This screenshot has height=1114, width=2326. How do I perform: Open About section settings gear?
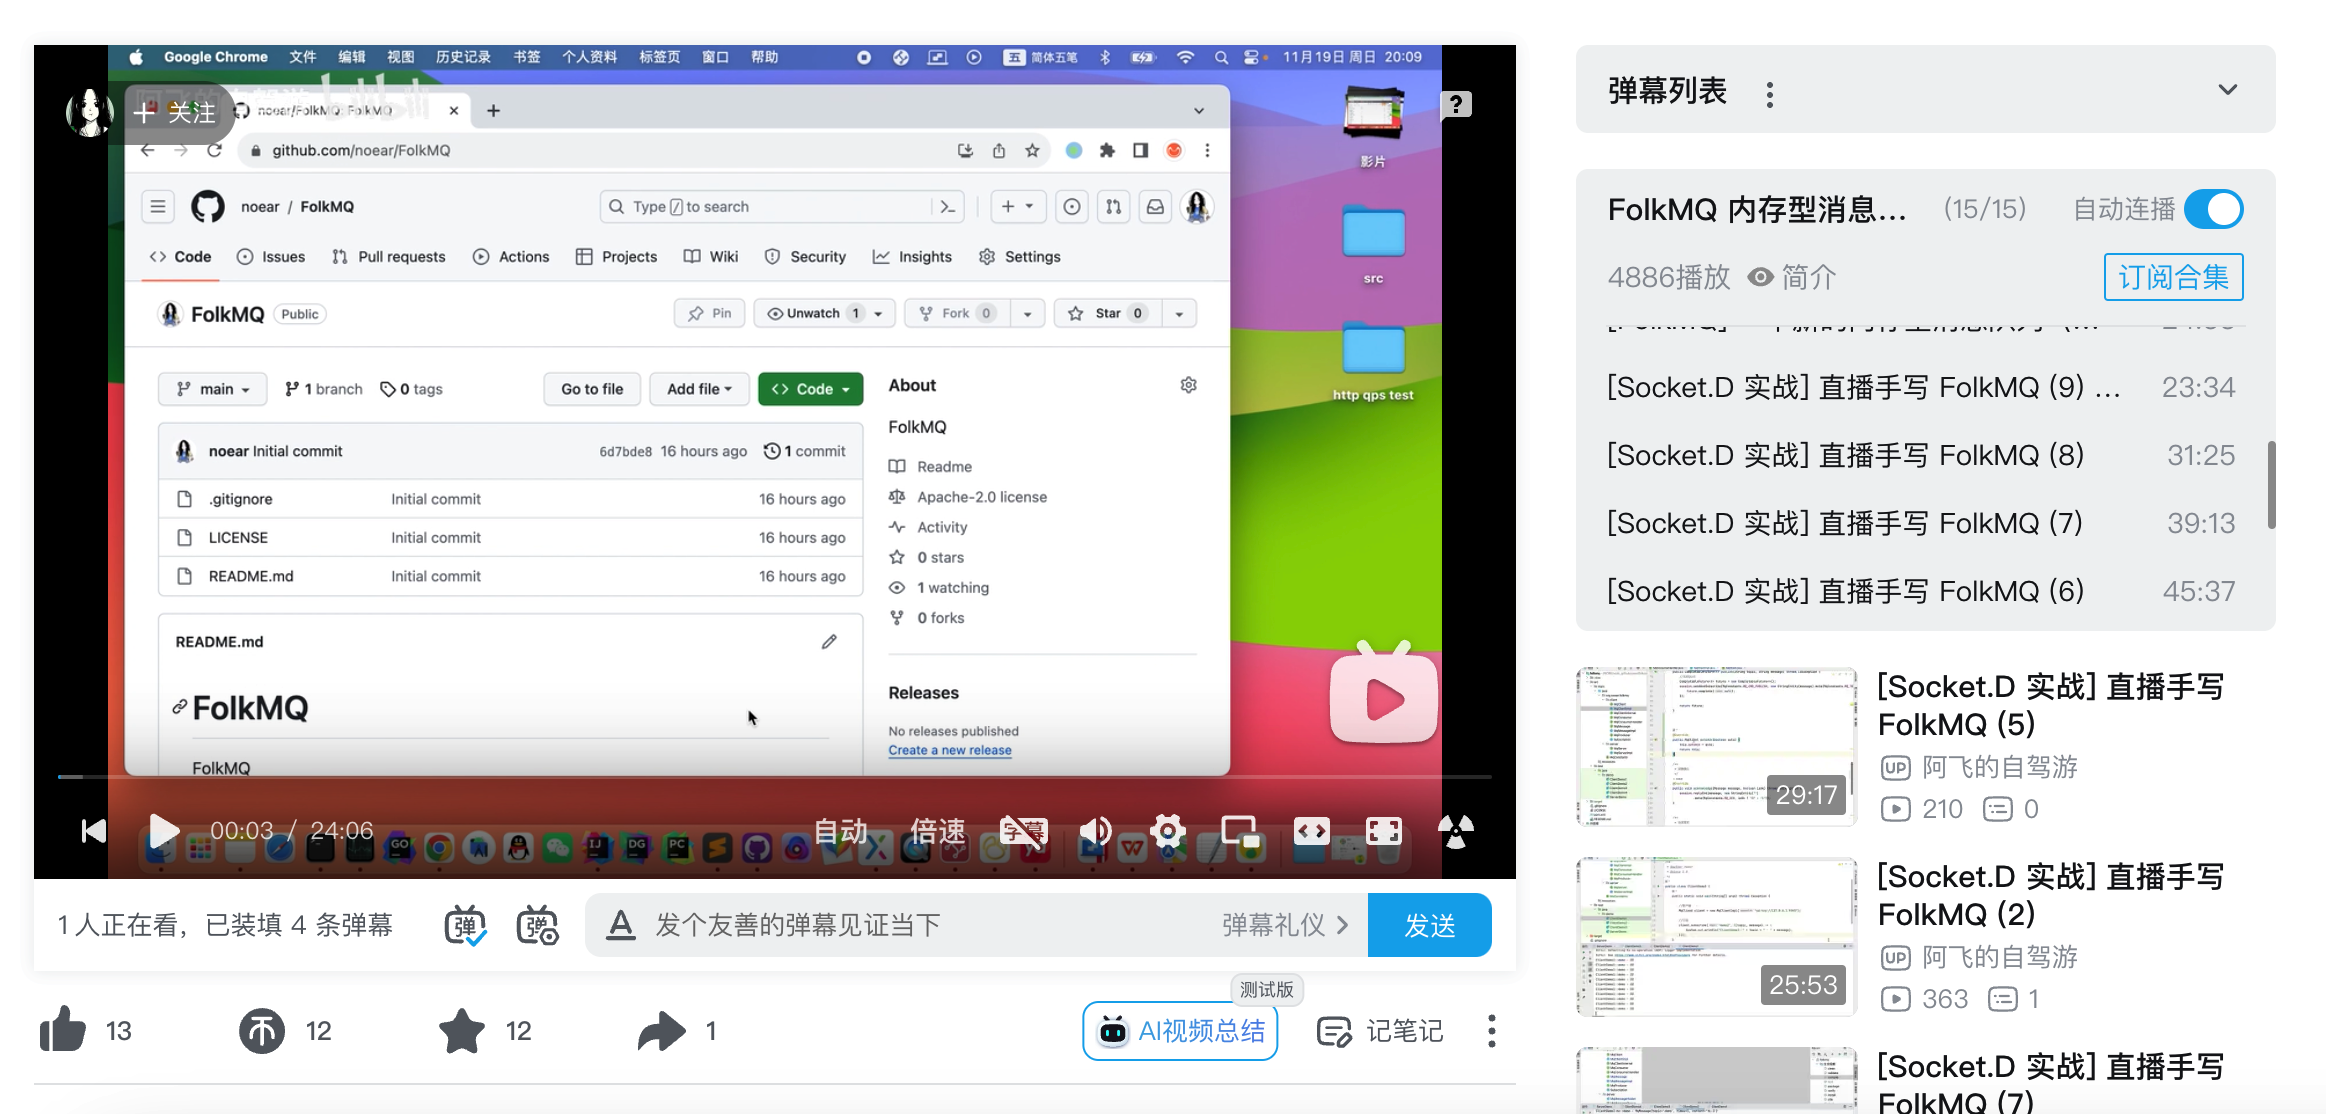1188,385
